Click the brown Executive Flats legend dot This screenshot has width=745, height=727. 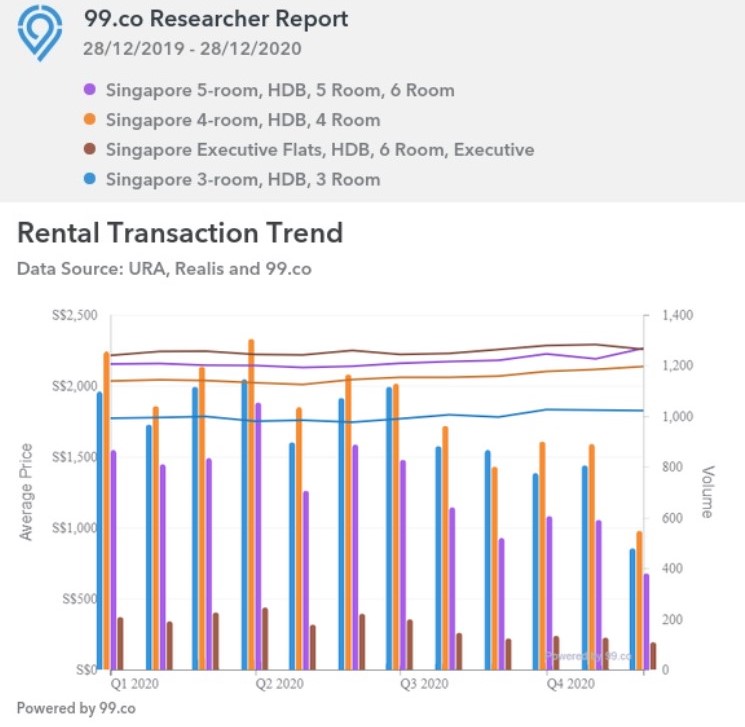click(x=89, y=150)
